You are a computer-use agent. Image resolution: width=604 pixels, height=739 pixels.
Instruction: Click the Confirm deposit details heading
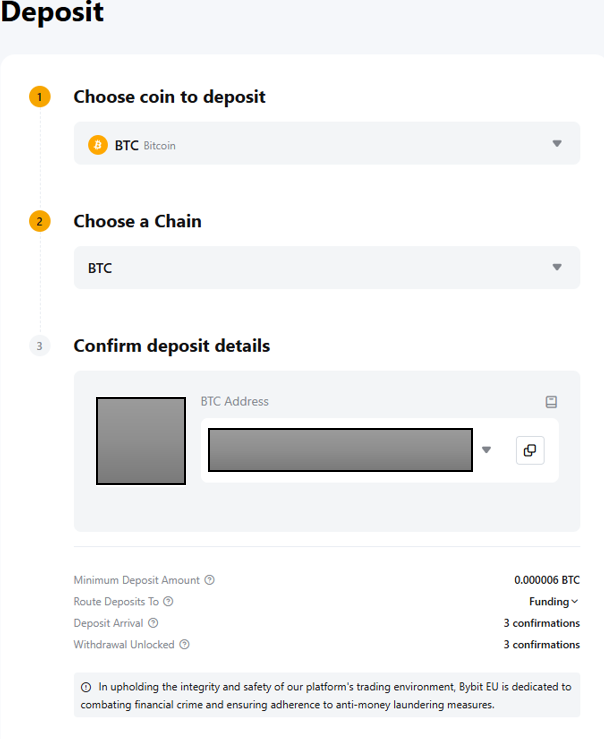172,346
